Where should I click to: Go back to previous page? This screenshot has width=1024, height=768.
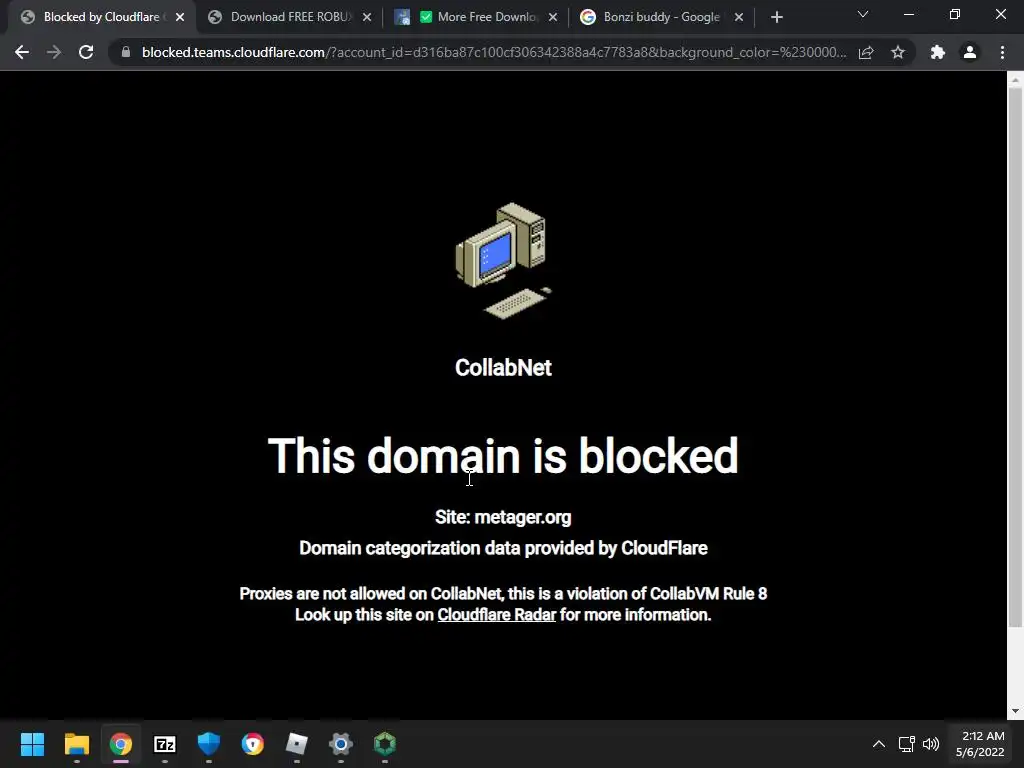coord(22,52)
